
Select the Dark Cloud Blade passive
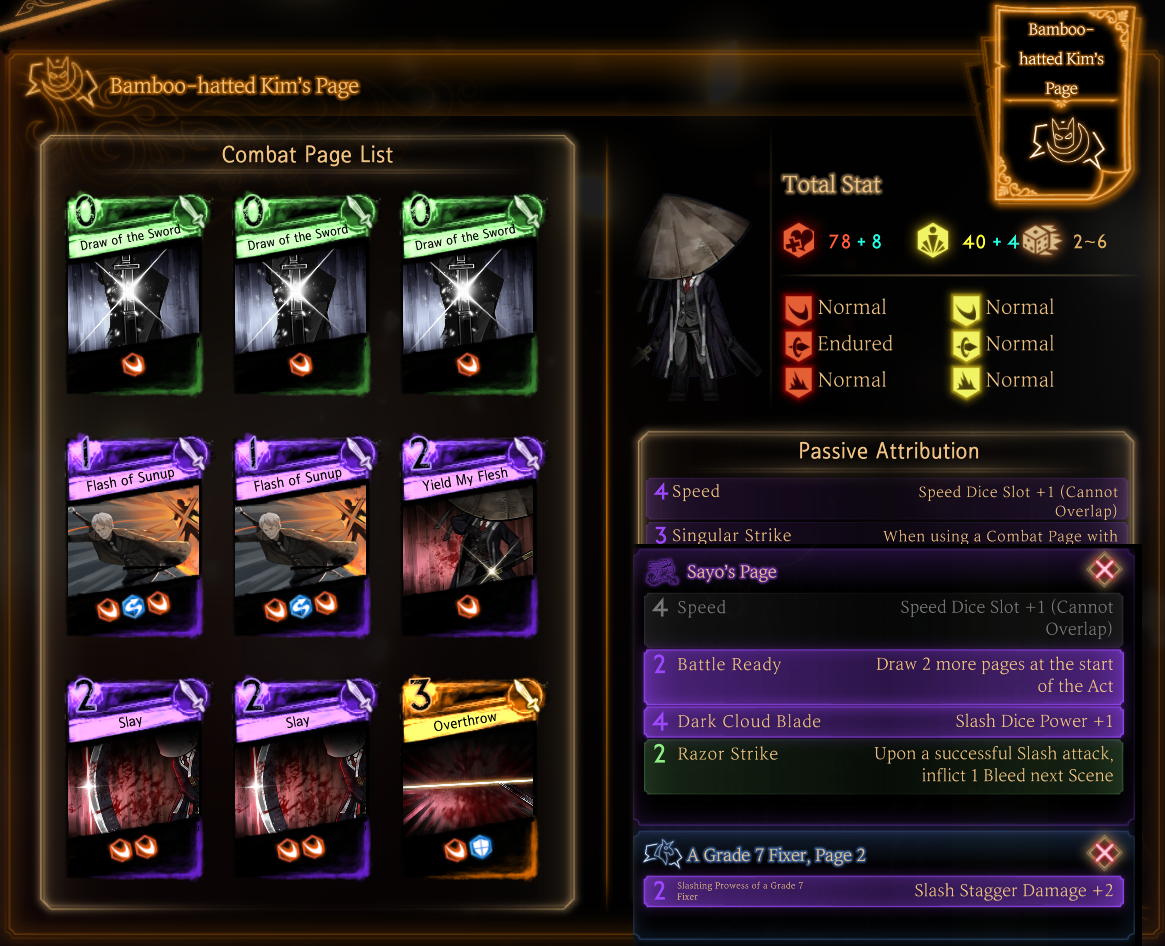tap(883, 722)
